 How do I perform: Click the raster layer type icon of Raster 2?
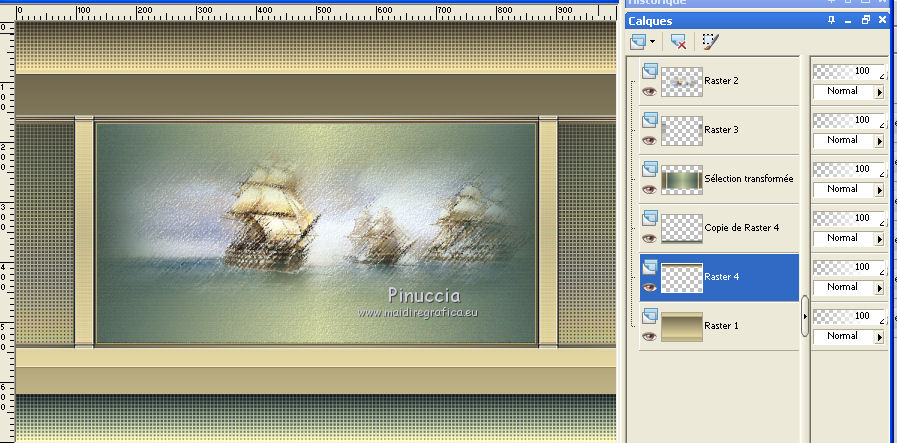click(x=650, y=71)
